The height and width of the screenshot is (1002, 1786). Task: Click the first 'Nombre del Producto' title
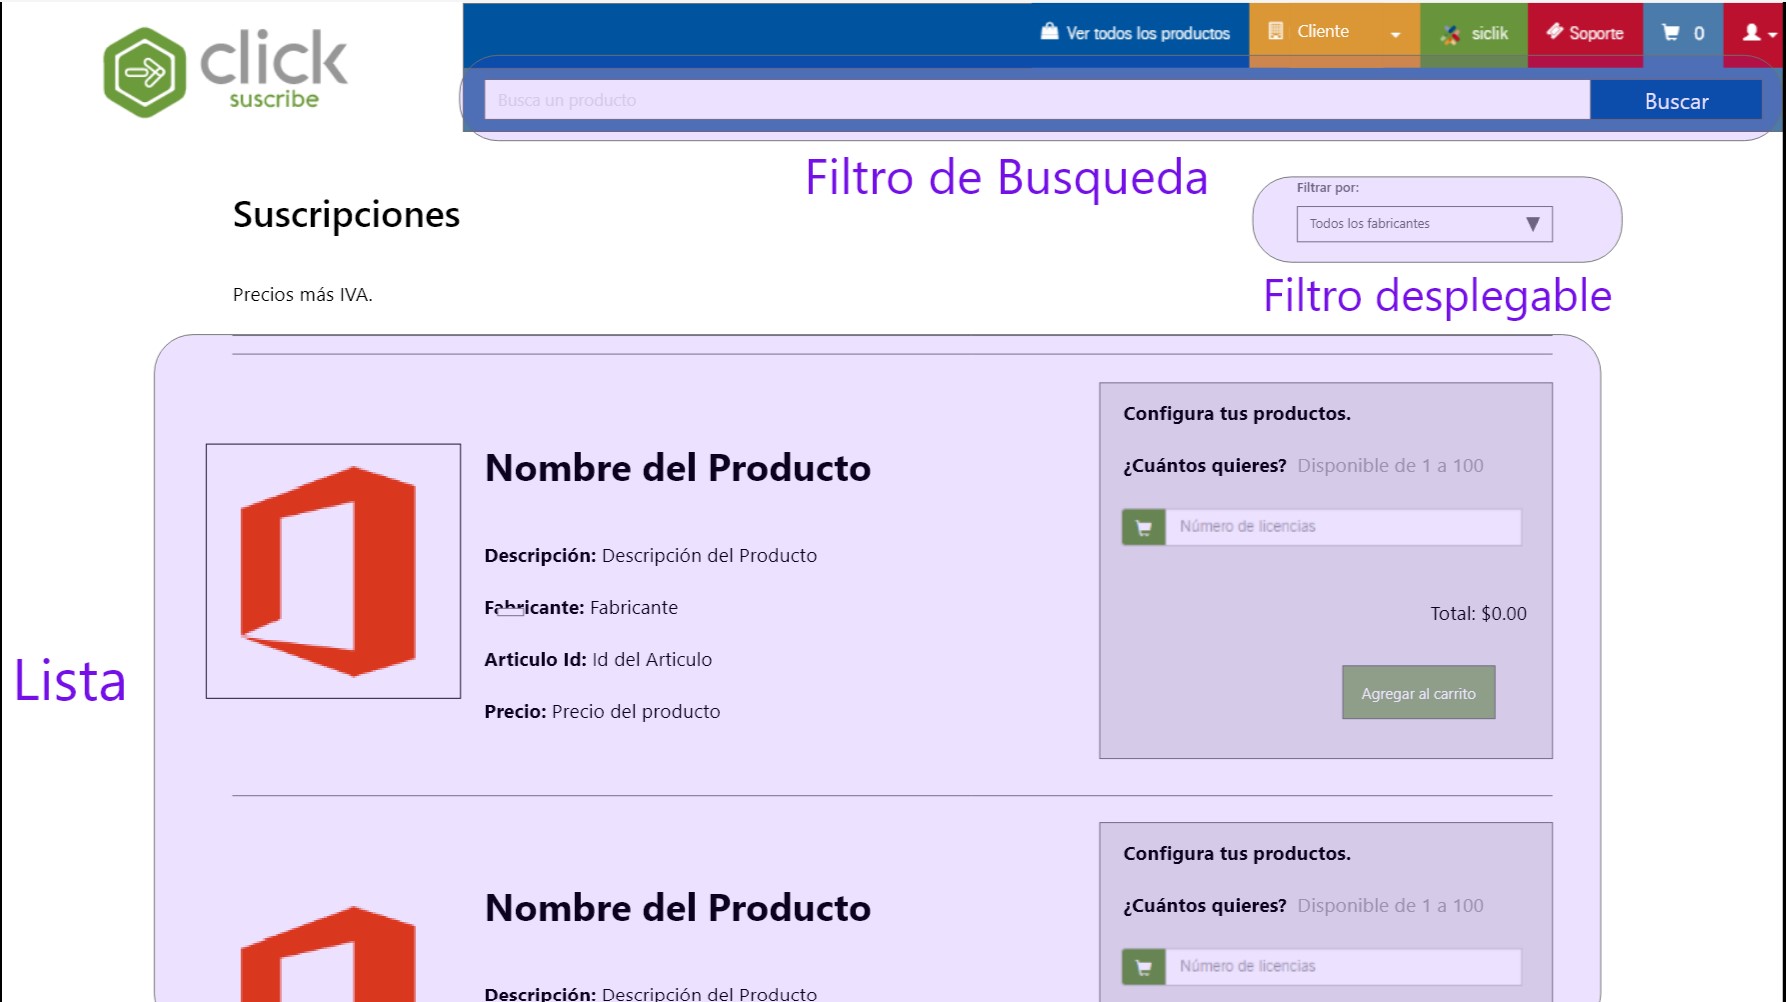[x=678, y=468]
